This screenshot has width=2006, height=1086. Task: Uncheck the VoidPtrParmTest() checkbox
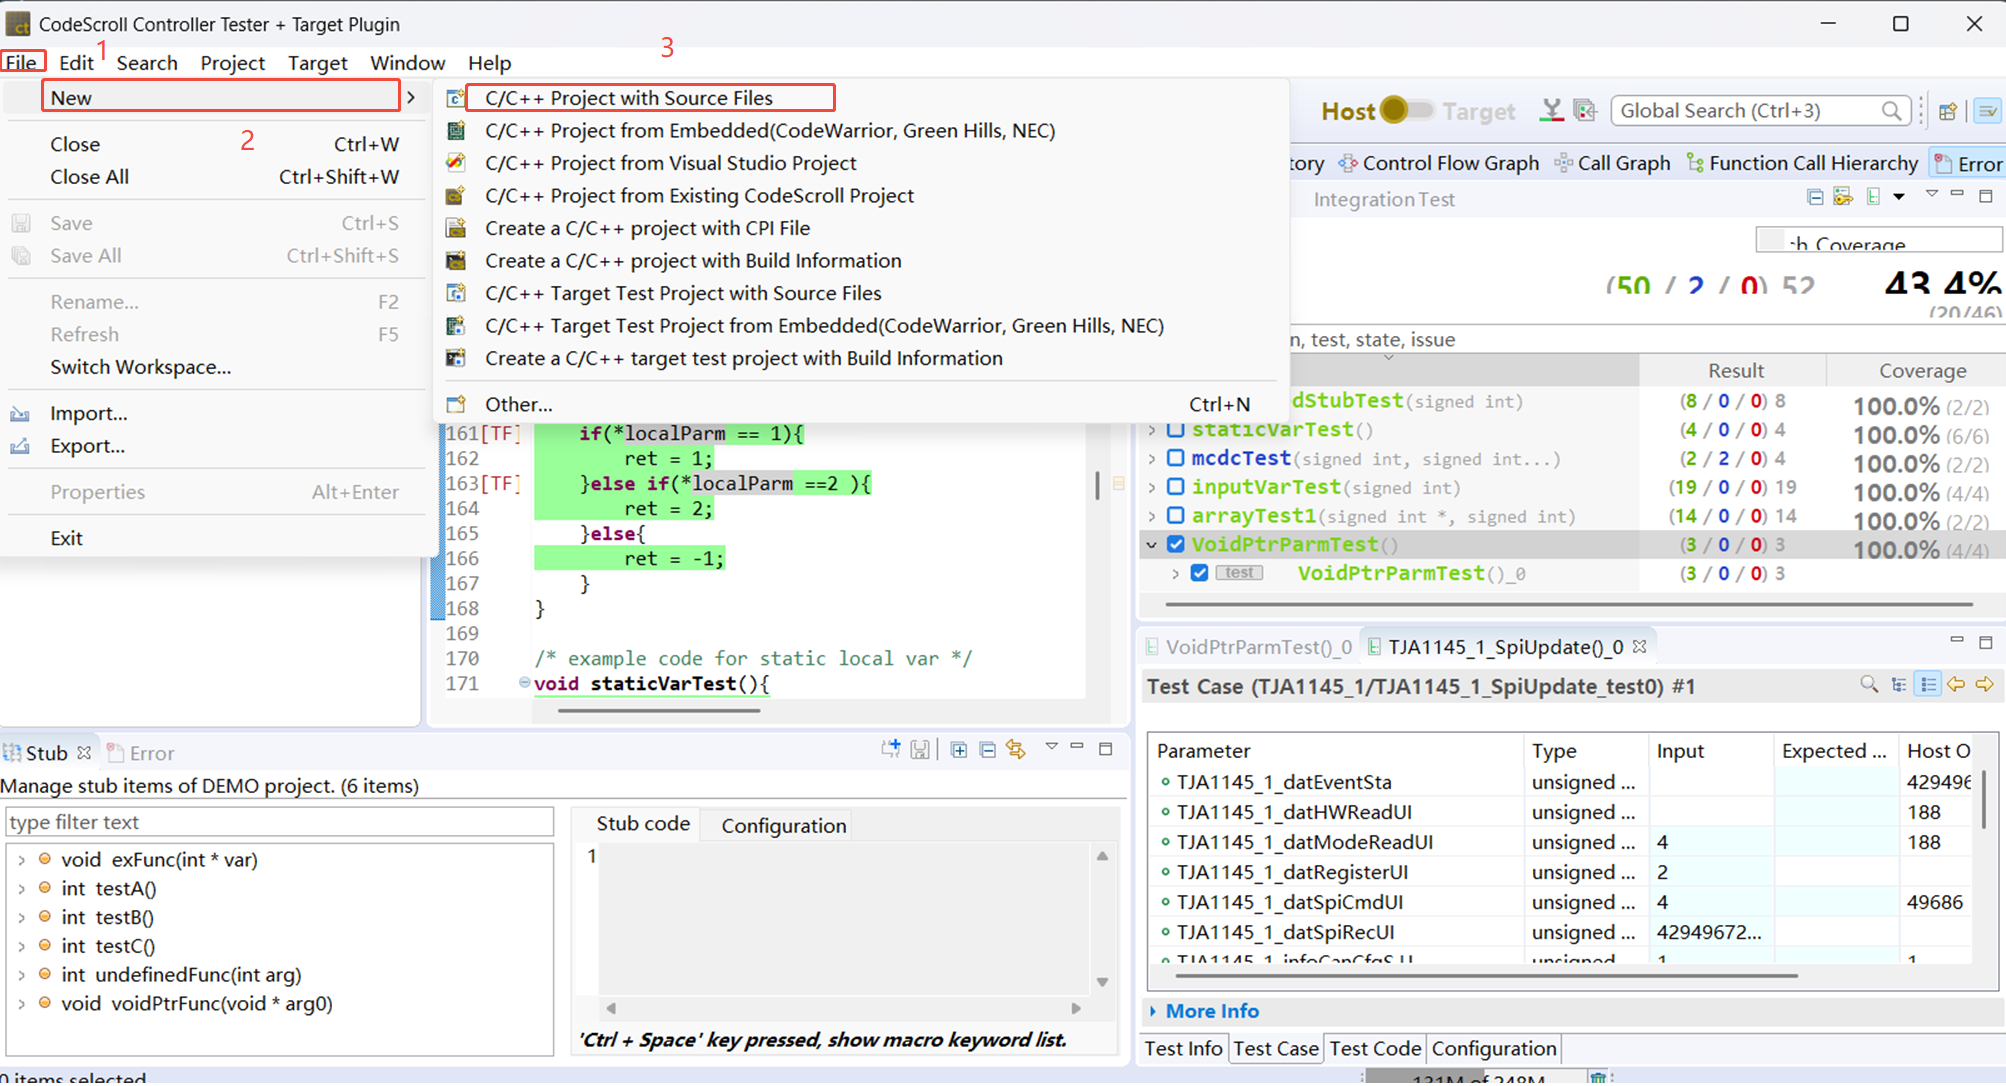pyautogui.click(x=1176, y=544)
